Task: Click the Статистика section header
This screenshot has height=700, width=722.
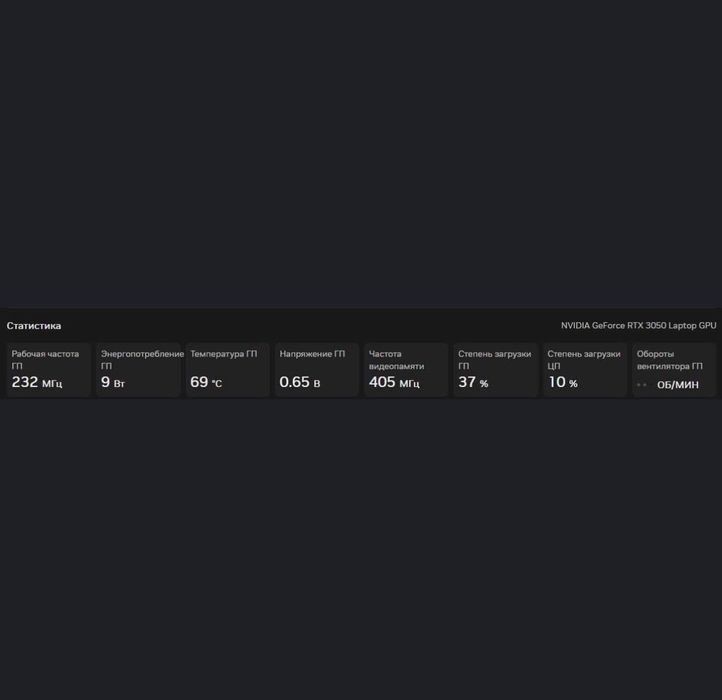Action: 34,326
